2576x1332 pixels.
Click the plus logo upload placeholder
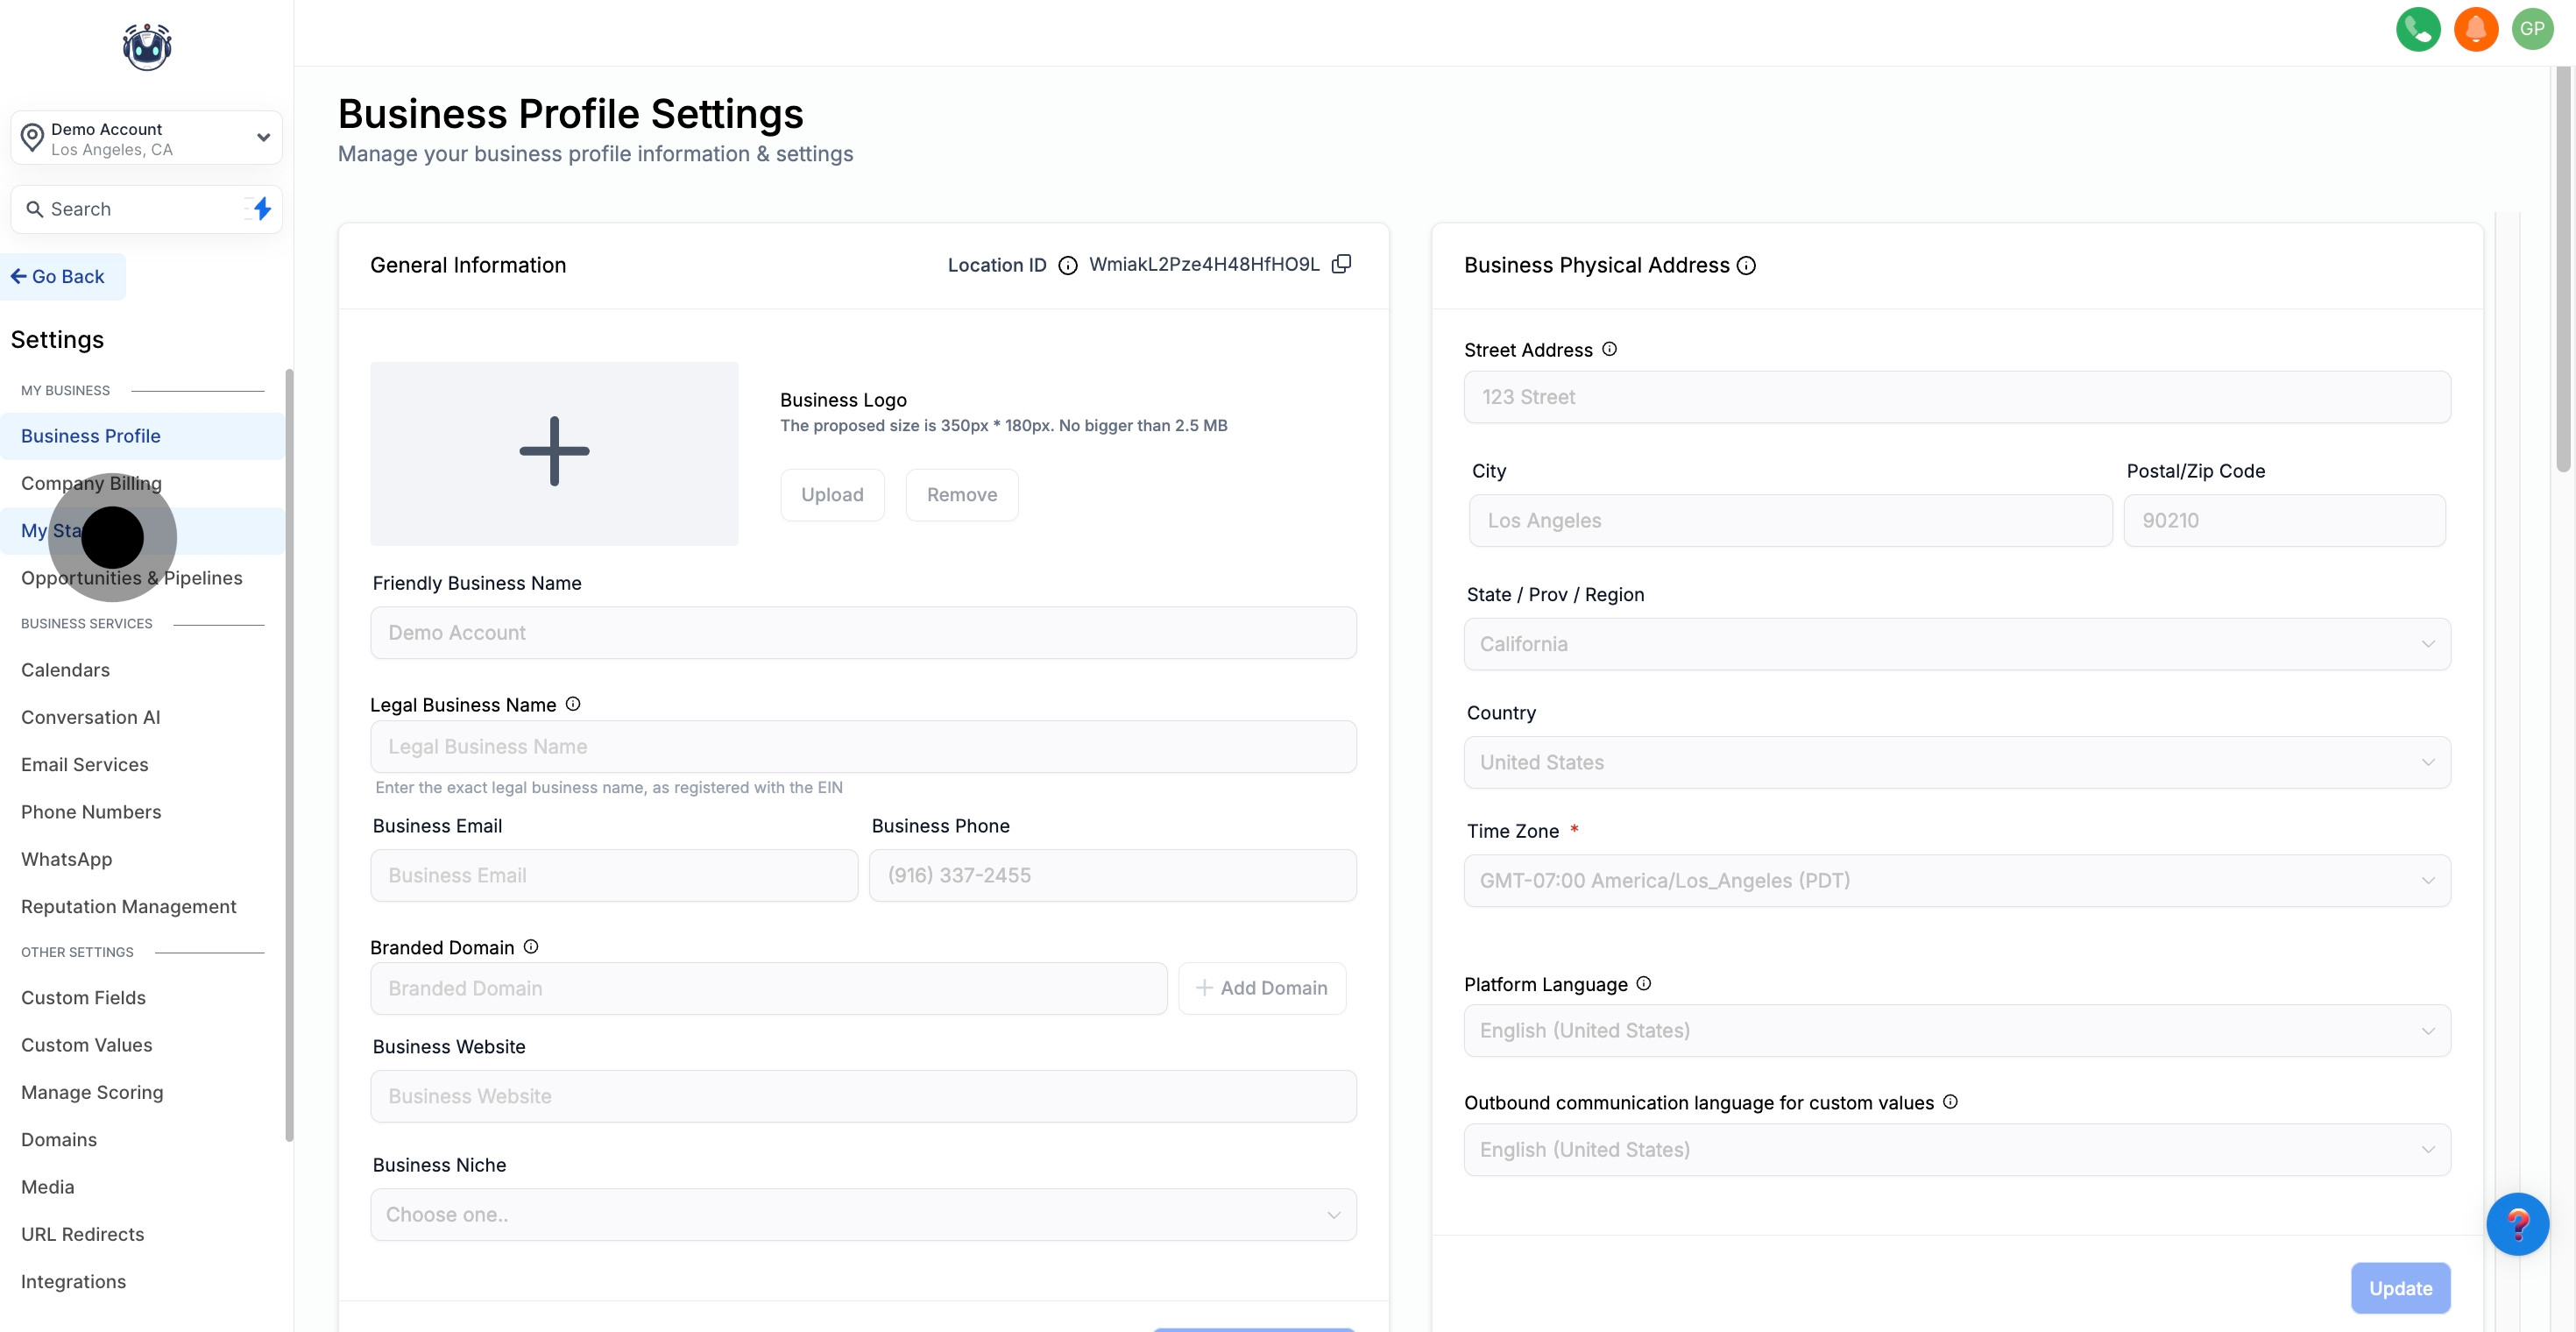coord(554,453)
